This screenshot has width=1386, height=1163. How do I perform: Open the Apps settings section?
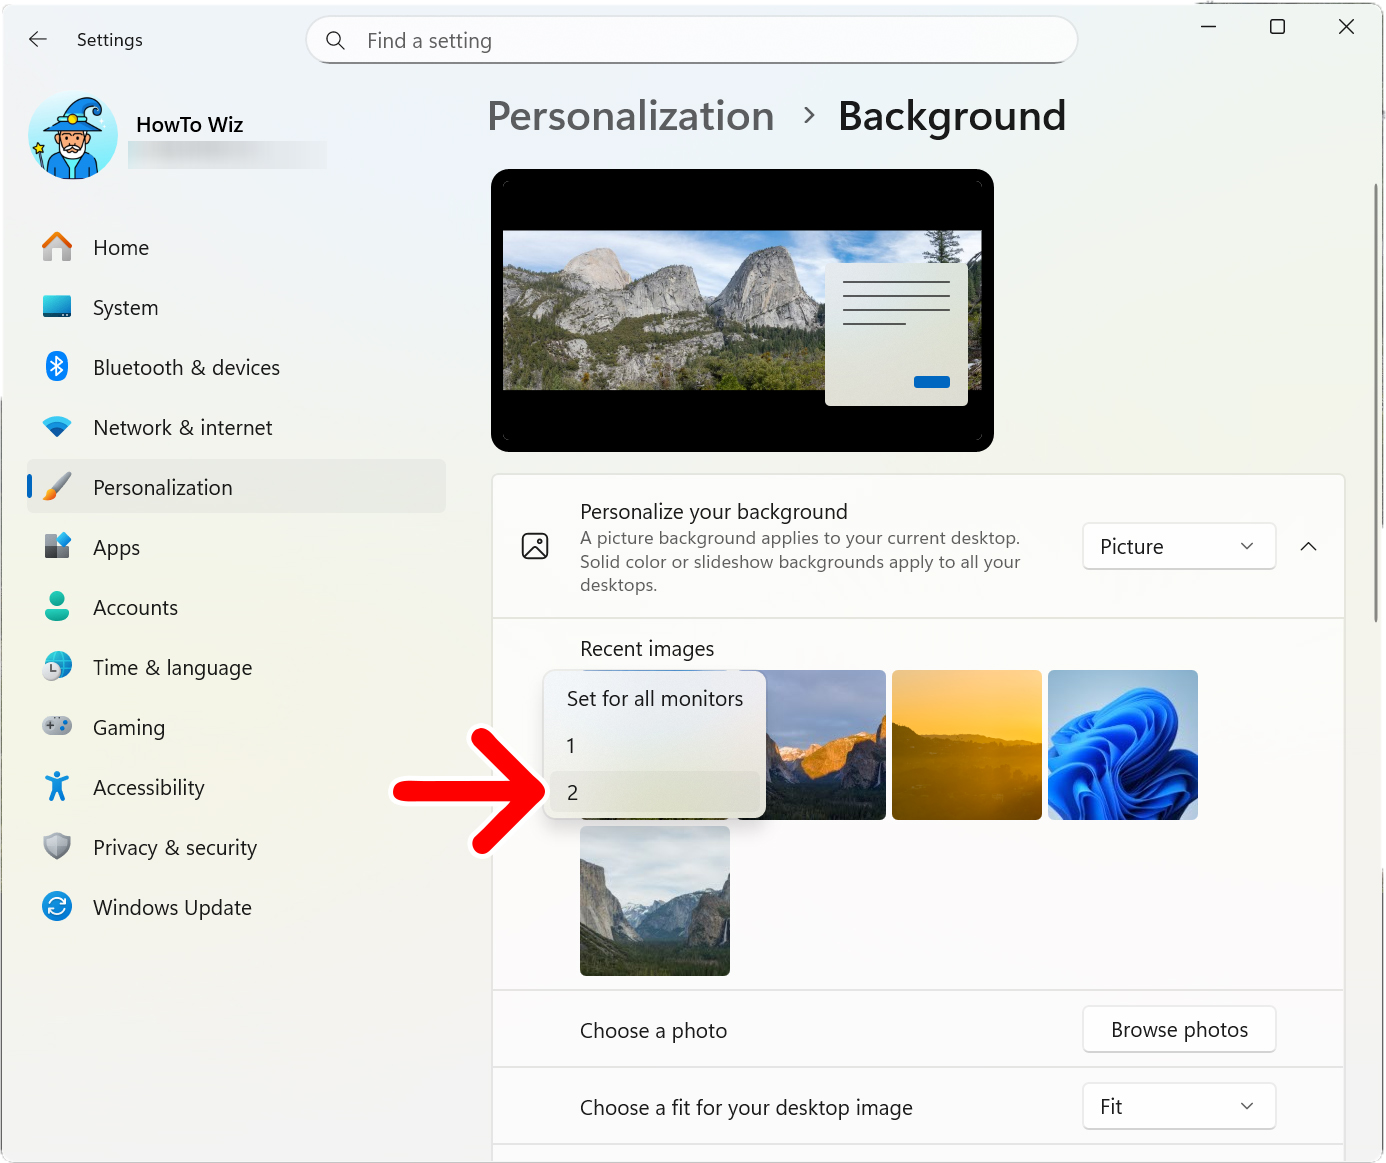click(x=116, y=547)
